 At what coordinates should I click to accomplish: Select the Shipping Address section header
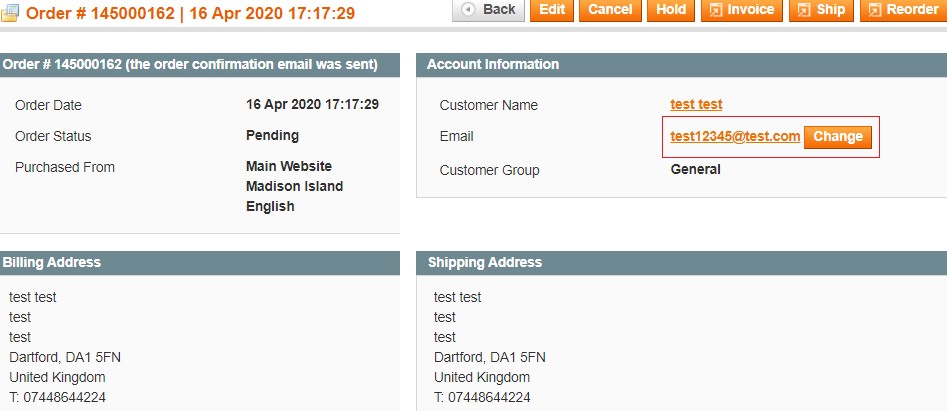(x=485, y=263)
